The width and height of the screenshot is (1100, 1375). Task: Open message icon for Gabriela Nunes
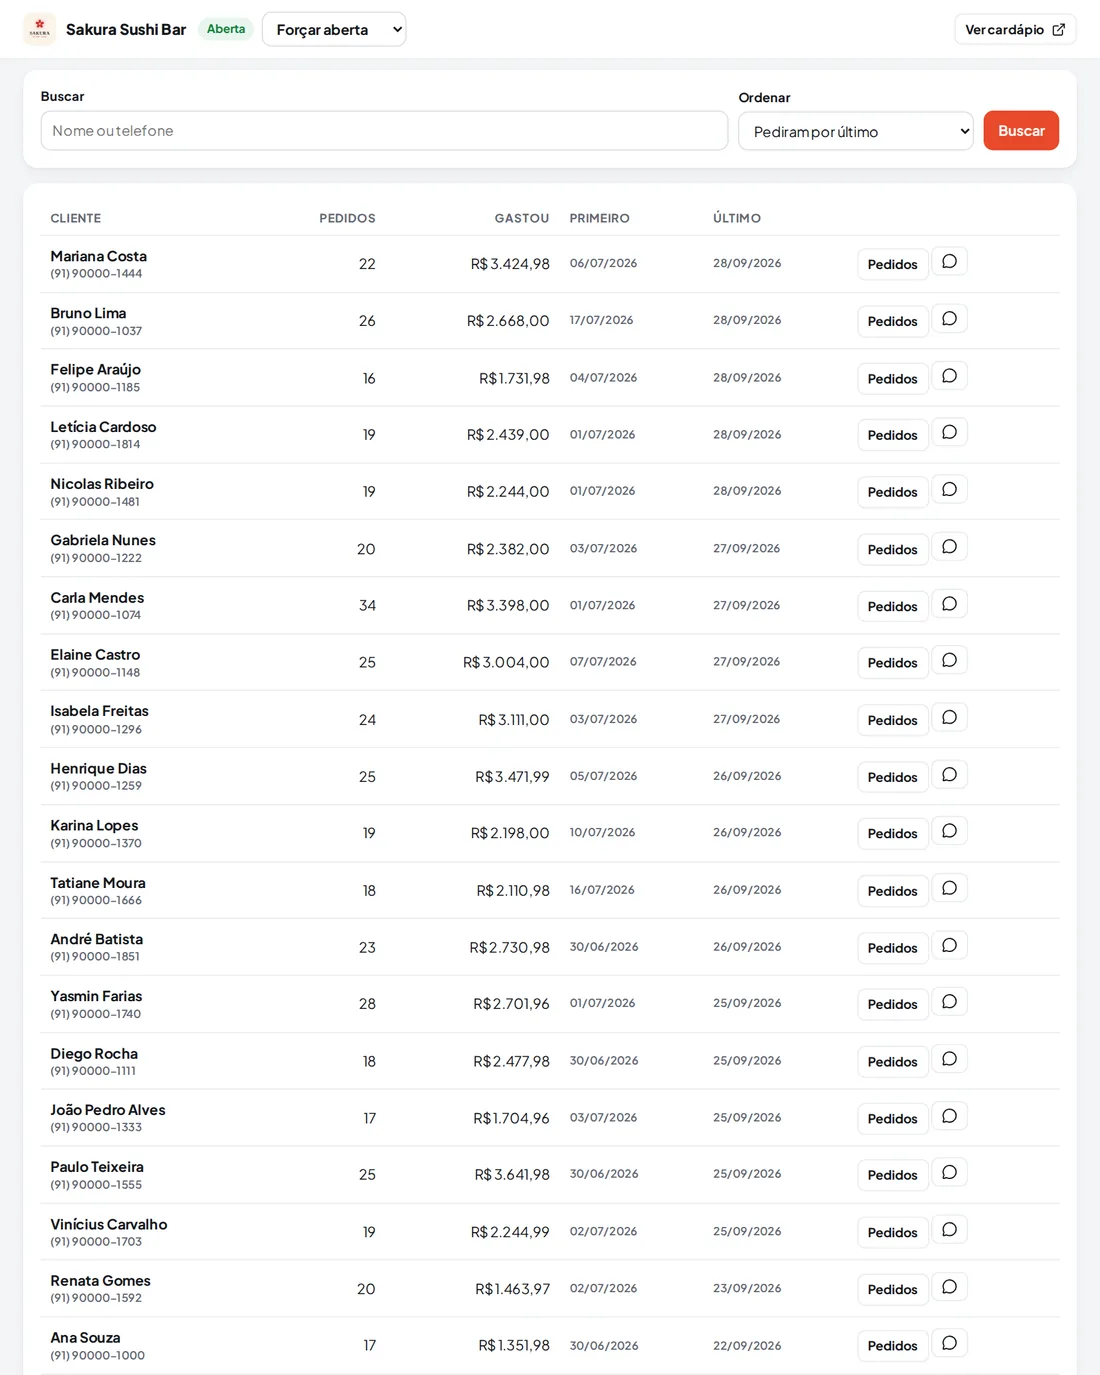coord(949,547)
